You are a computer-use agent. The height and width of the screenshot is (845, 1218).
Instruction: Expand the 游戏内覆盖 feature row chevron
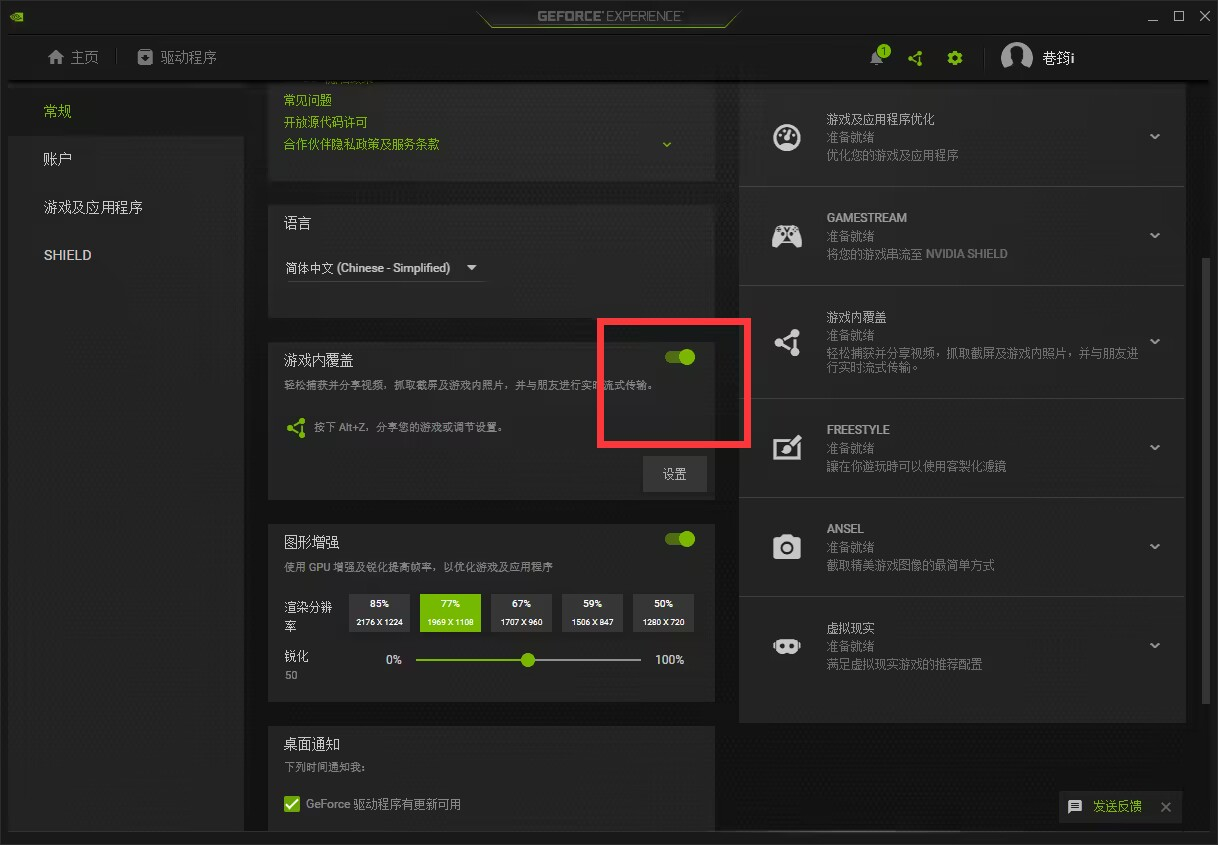pyautogui.click(x=1155, y=342)
